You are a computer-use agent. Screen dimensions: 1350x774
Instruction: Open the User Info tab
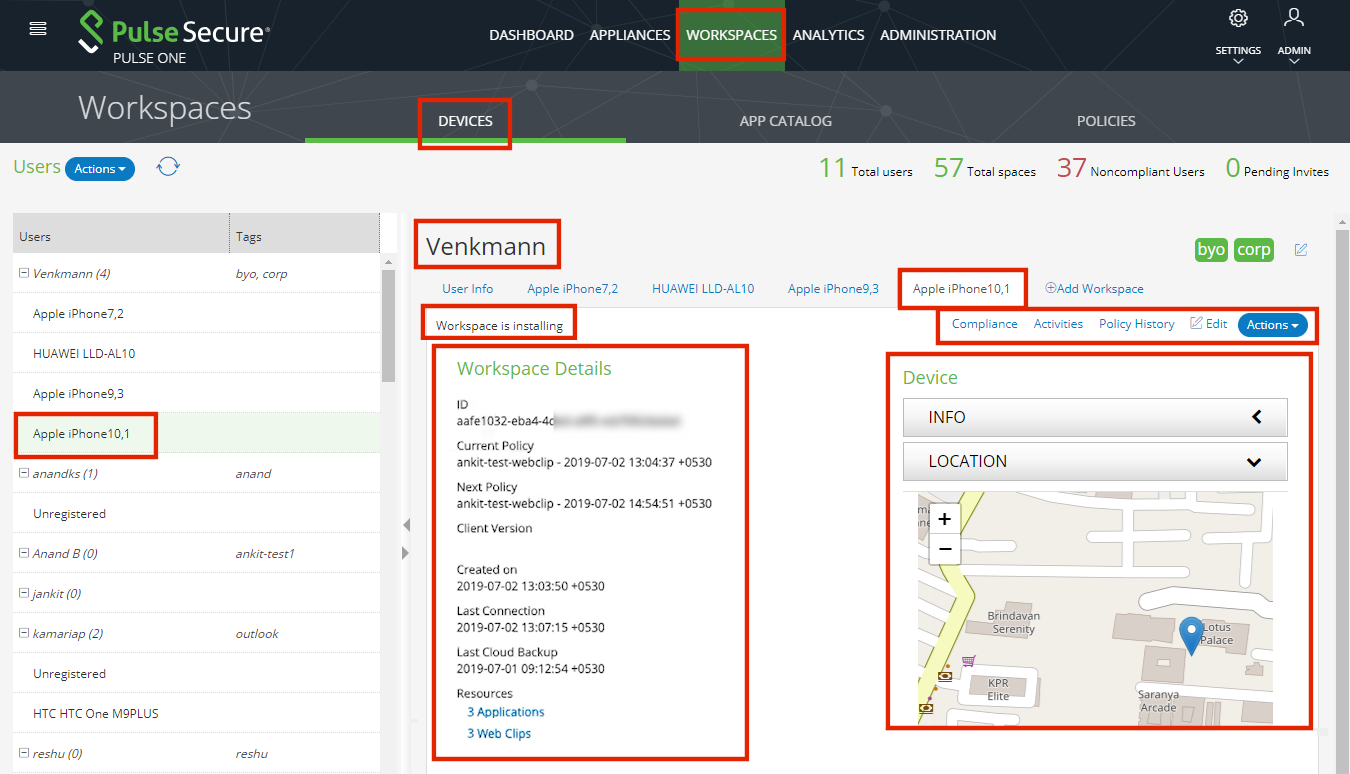(468, 289)
